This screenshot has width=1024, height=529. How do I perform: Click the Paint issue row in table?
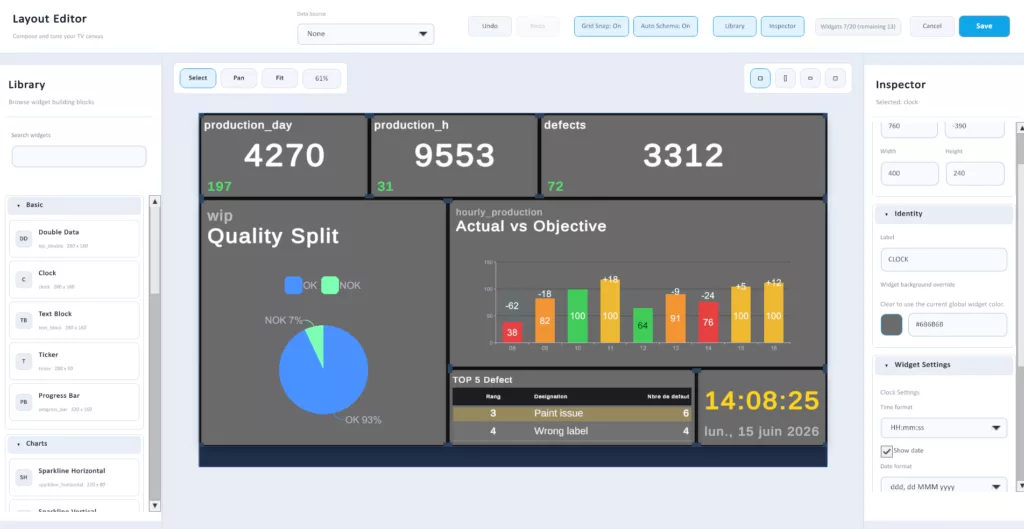572,413
